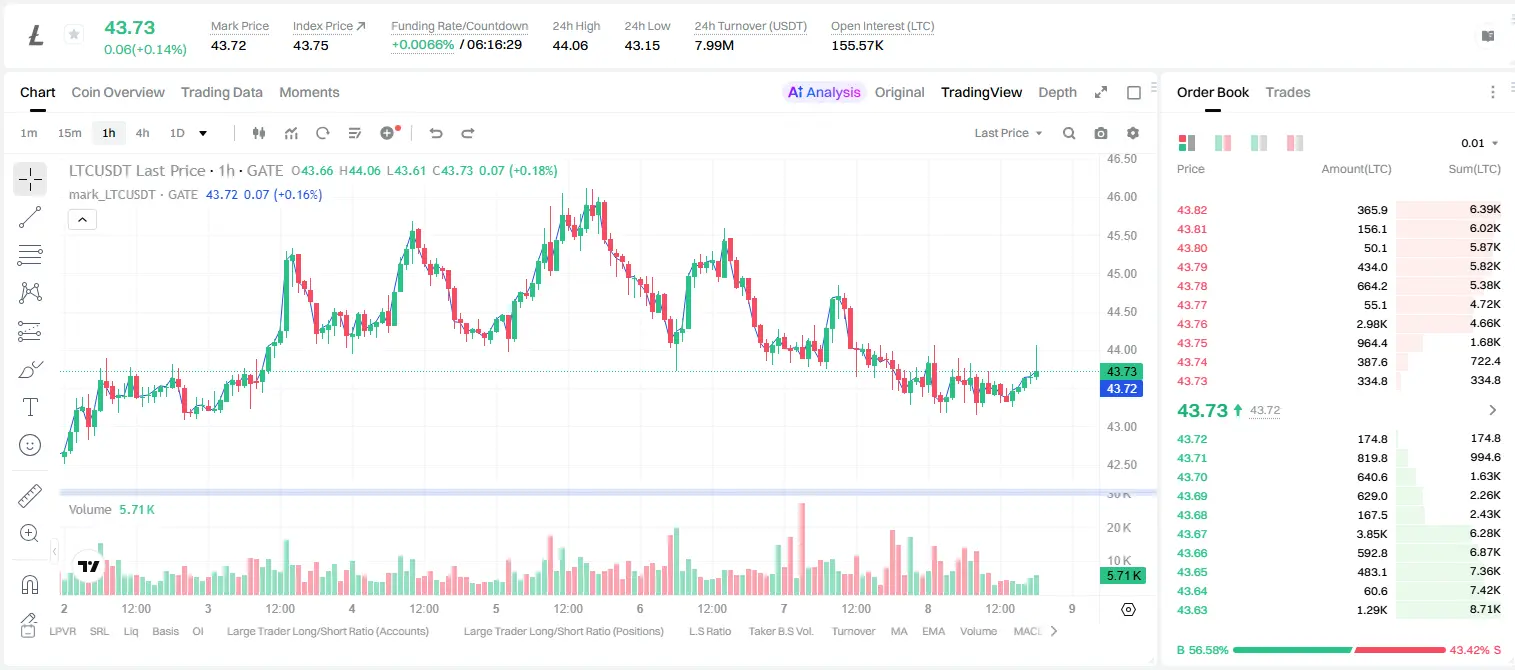Show only sell orders in order book
Image resolution: width=1515 pixels, height=670 pixels.
click(1294, 143)
